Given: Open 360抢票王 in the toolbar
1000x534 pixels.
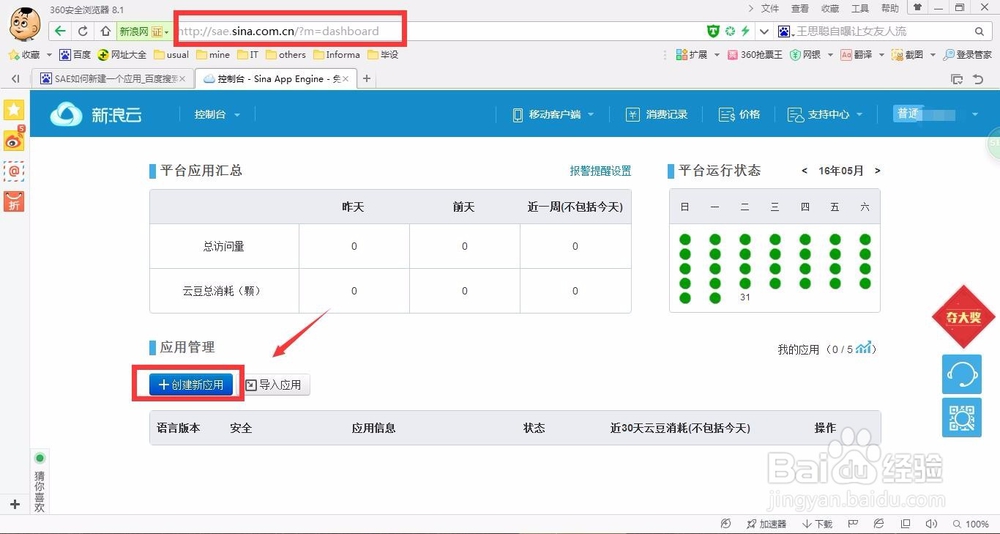Looking at the screenshot, I should click(754, 55).
